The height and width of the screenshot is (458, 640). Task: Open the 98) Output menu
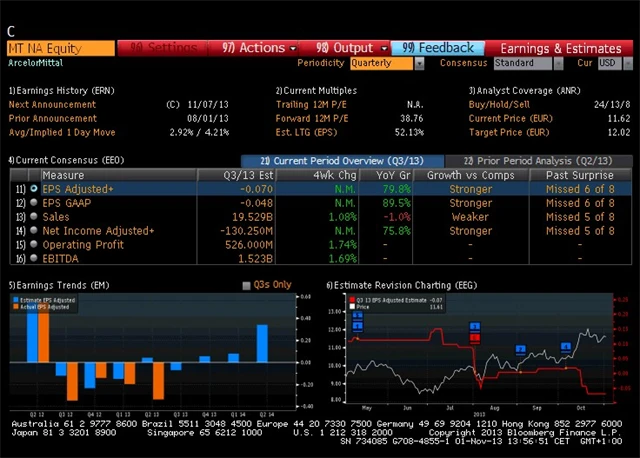tap(345, 48)
